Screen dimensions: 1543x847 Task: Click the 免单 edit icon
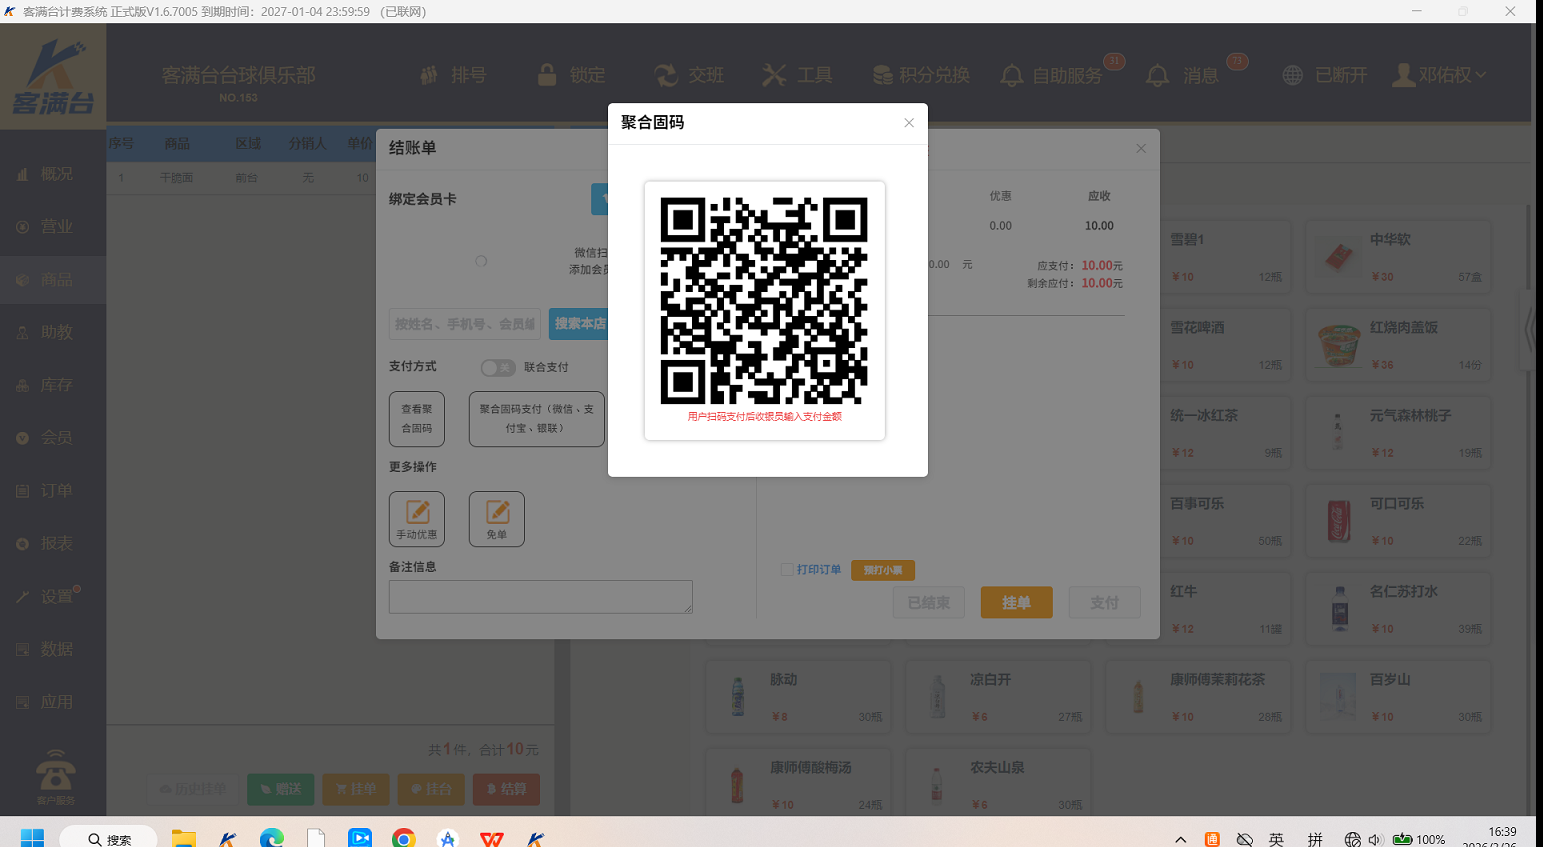(x=497, y=512)
